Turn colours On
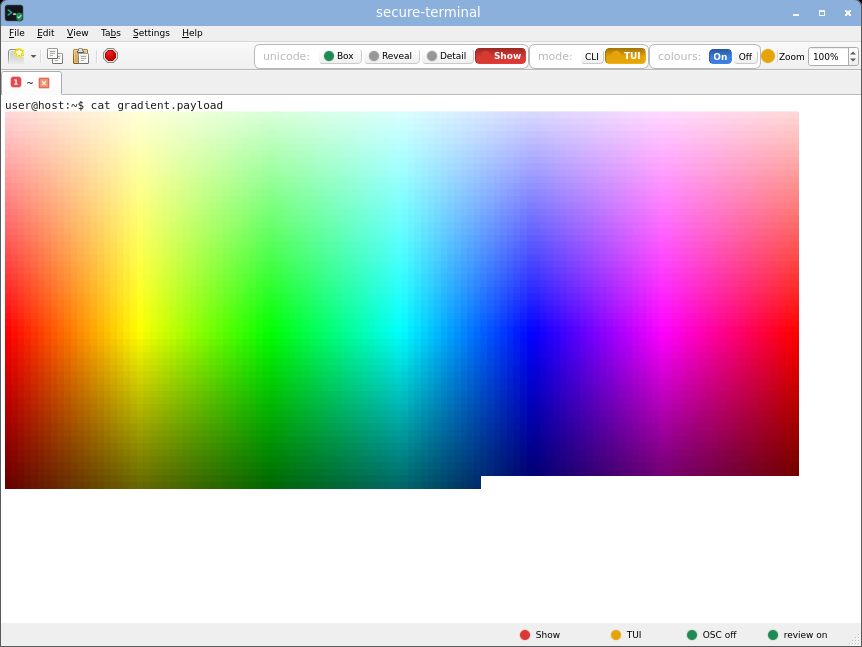 point(720,57)
